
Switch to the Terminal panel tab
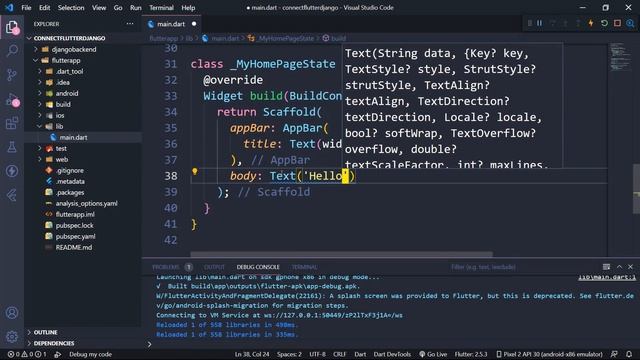click(304, 267)
